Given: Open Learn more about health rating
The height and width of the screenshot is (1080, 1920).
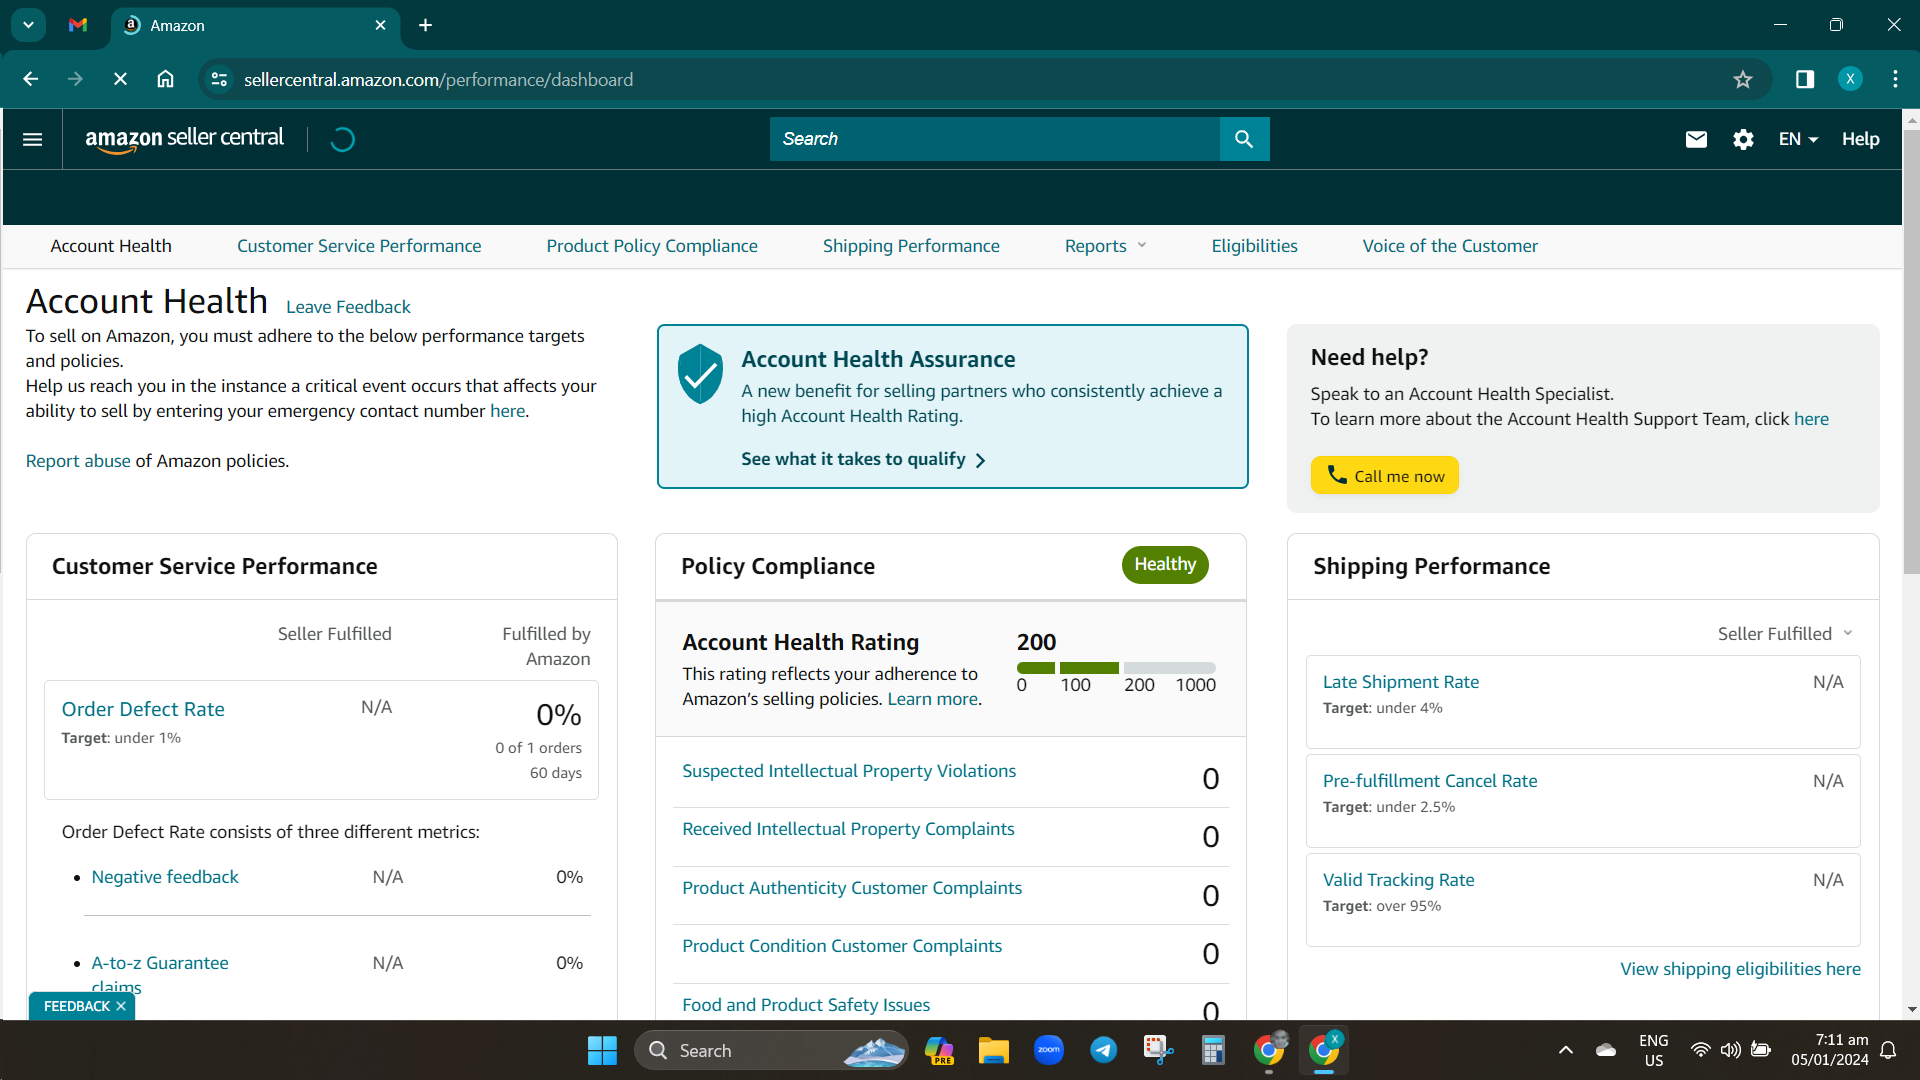Looking at the screenshot, I should [932, 699].
